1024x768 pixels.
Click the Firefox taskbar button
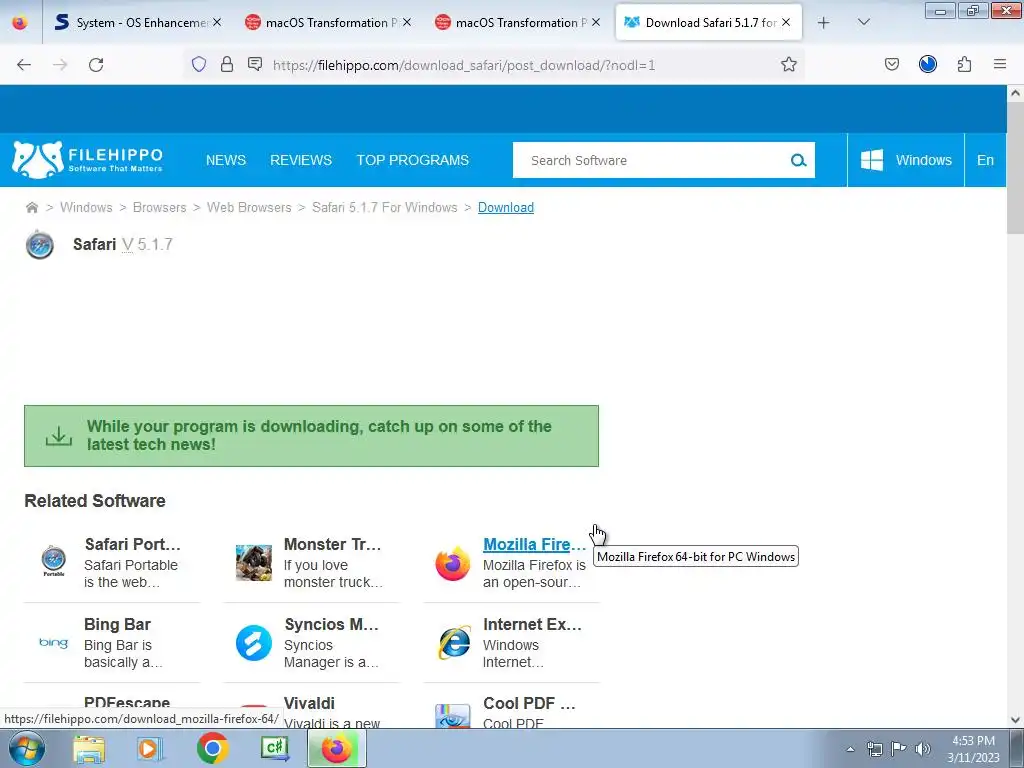pyautogui.click(x=337, y=748)
